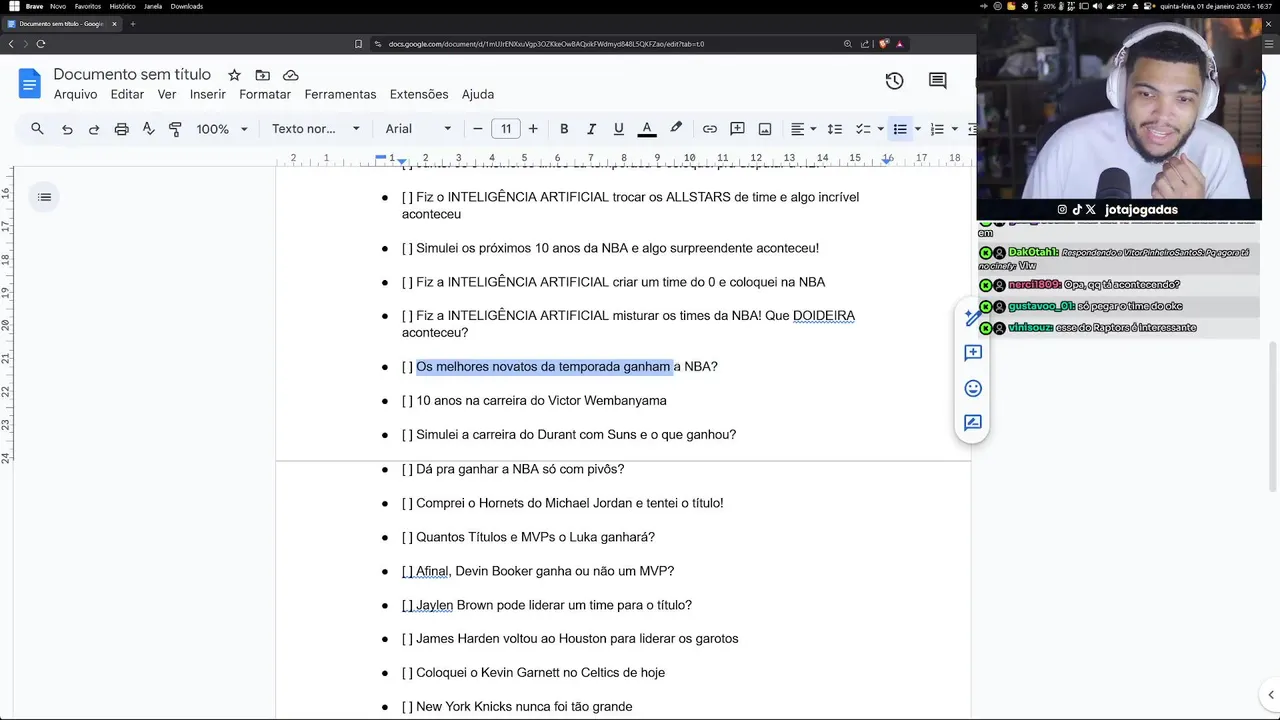
Task: Select the paint format roller tool
Action: [175, 129]
